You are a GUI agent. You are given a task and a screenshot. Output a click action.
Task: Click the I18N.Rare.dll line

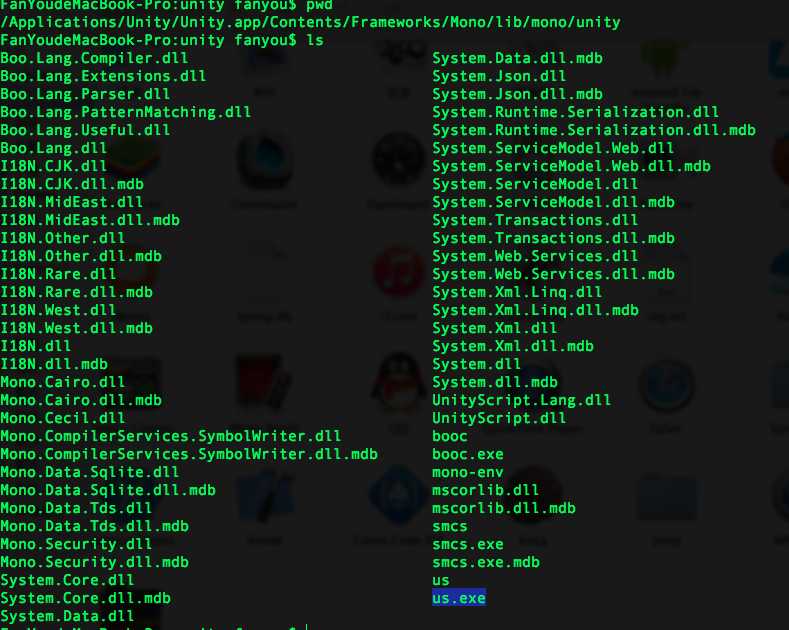pos(58,274)
